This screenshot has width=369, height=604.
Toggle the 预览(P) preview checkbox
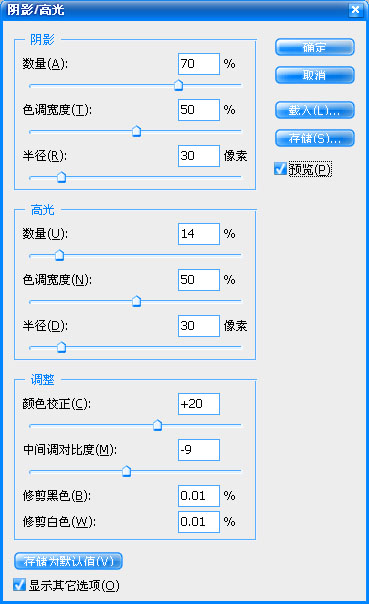pos(280,169)
